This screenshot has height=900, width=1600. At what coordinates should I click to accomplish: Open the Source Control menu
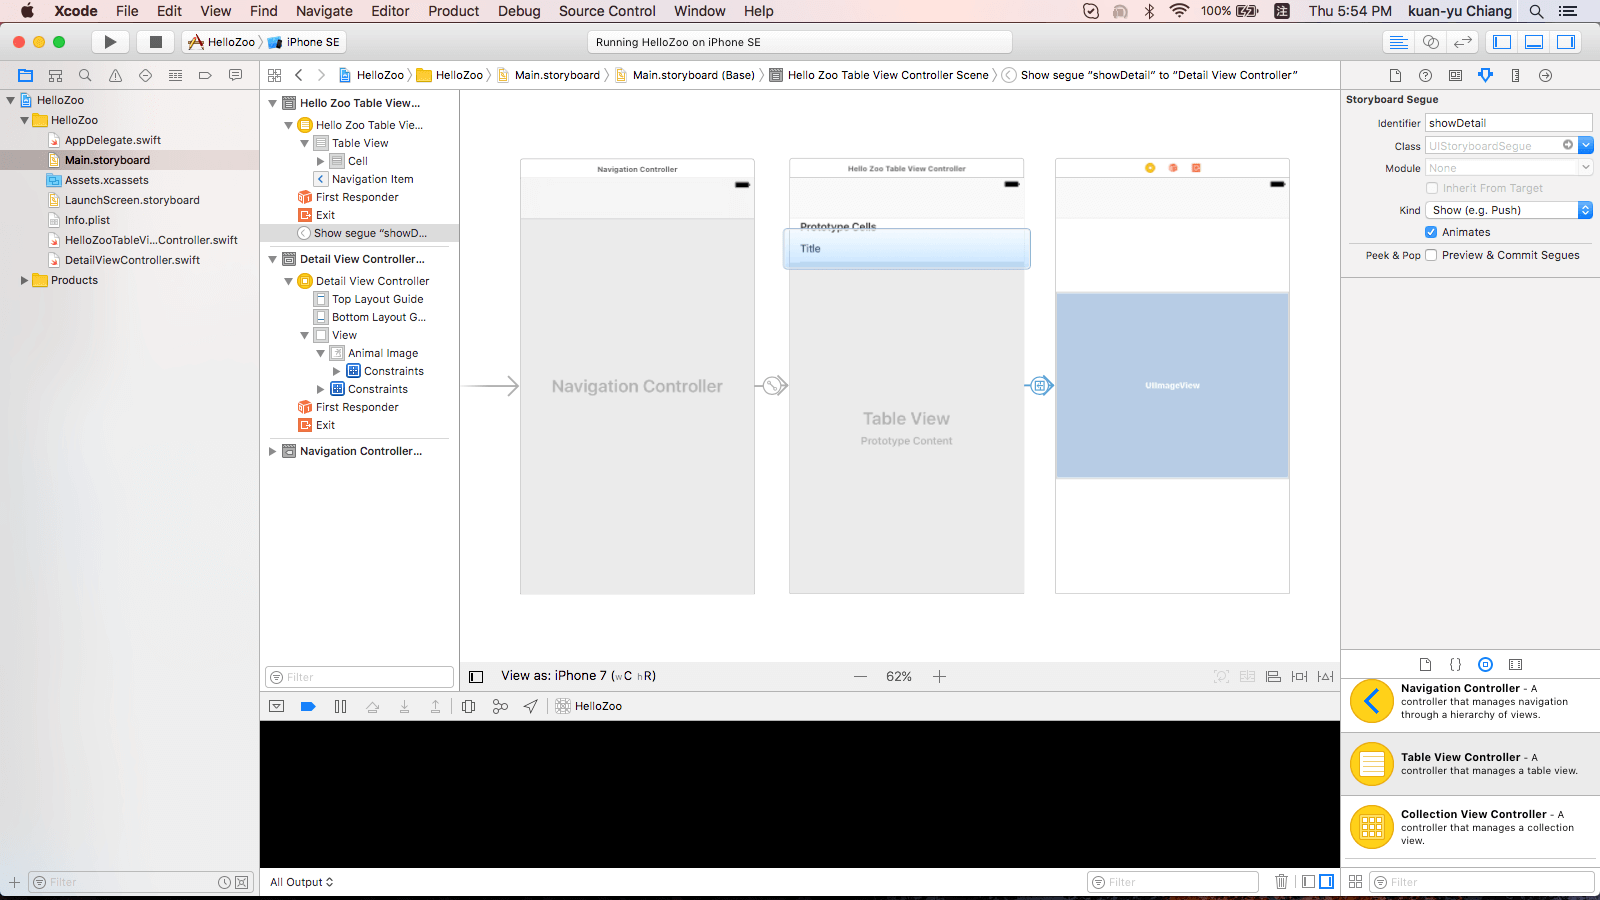pos(607,11)
